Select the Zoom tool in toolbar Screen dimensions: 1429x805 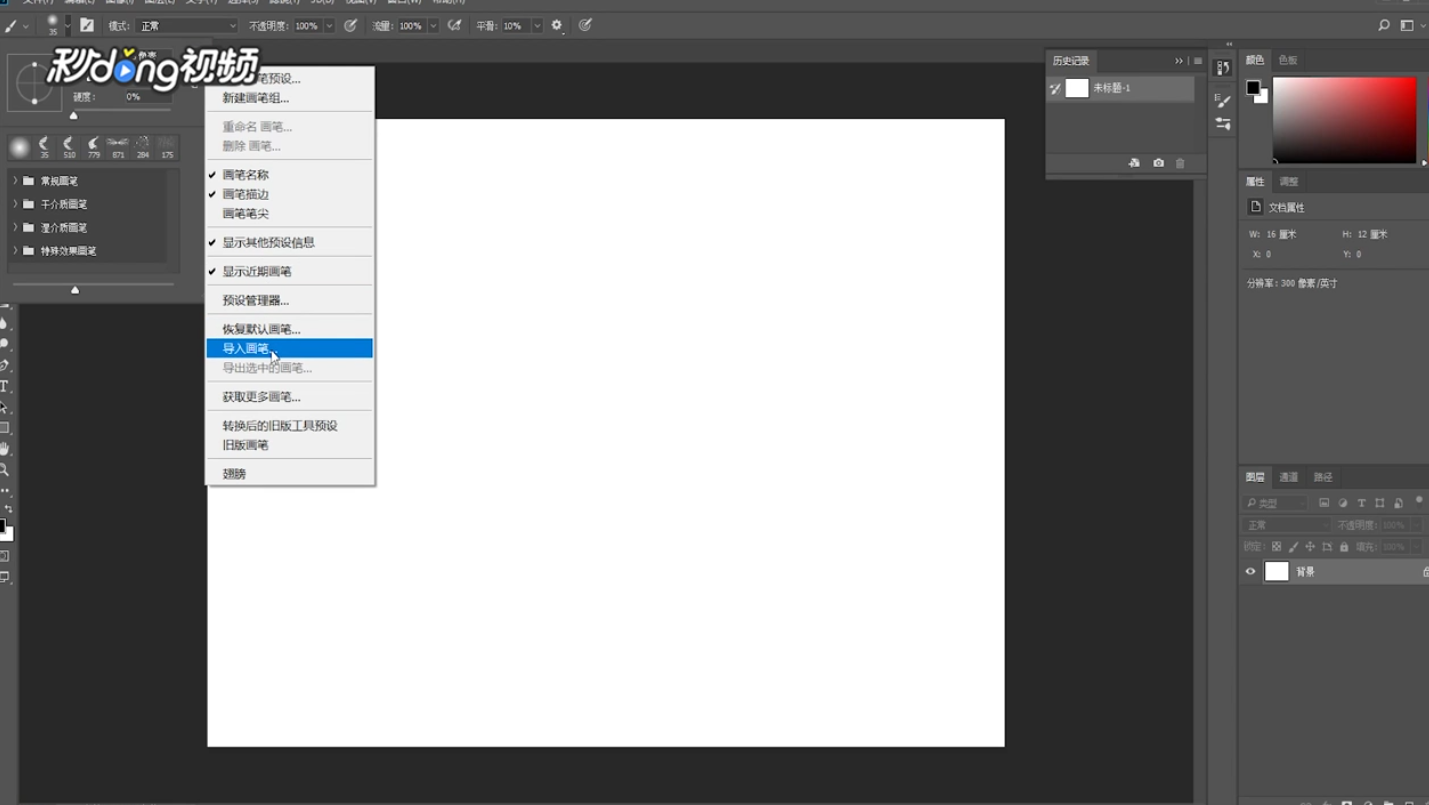(x=5, y=470)
